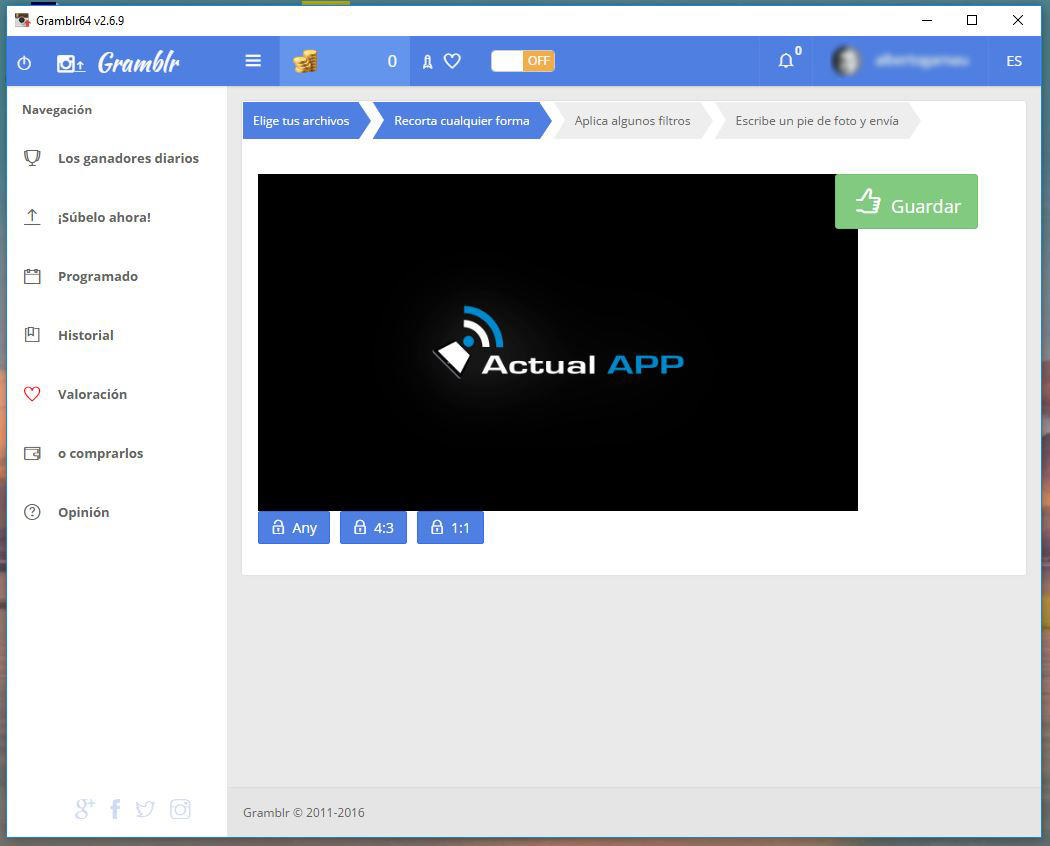Image resolution: width=1050 pixels, height=846 pixels.
Task: Click the blurred username in header
Action: pos(921,61)
